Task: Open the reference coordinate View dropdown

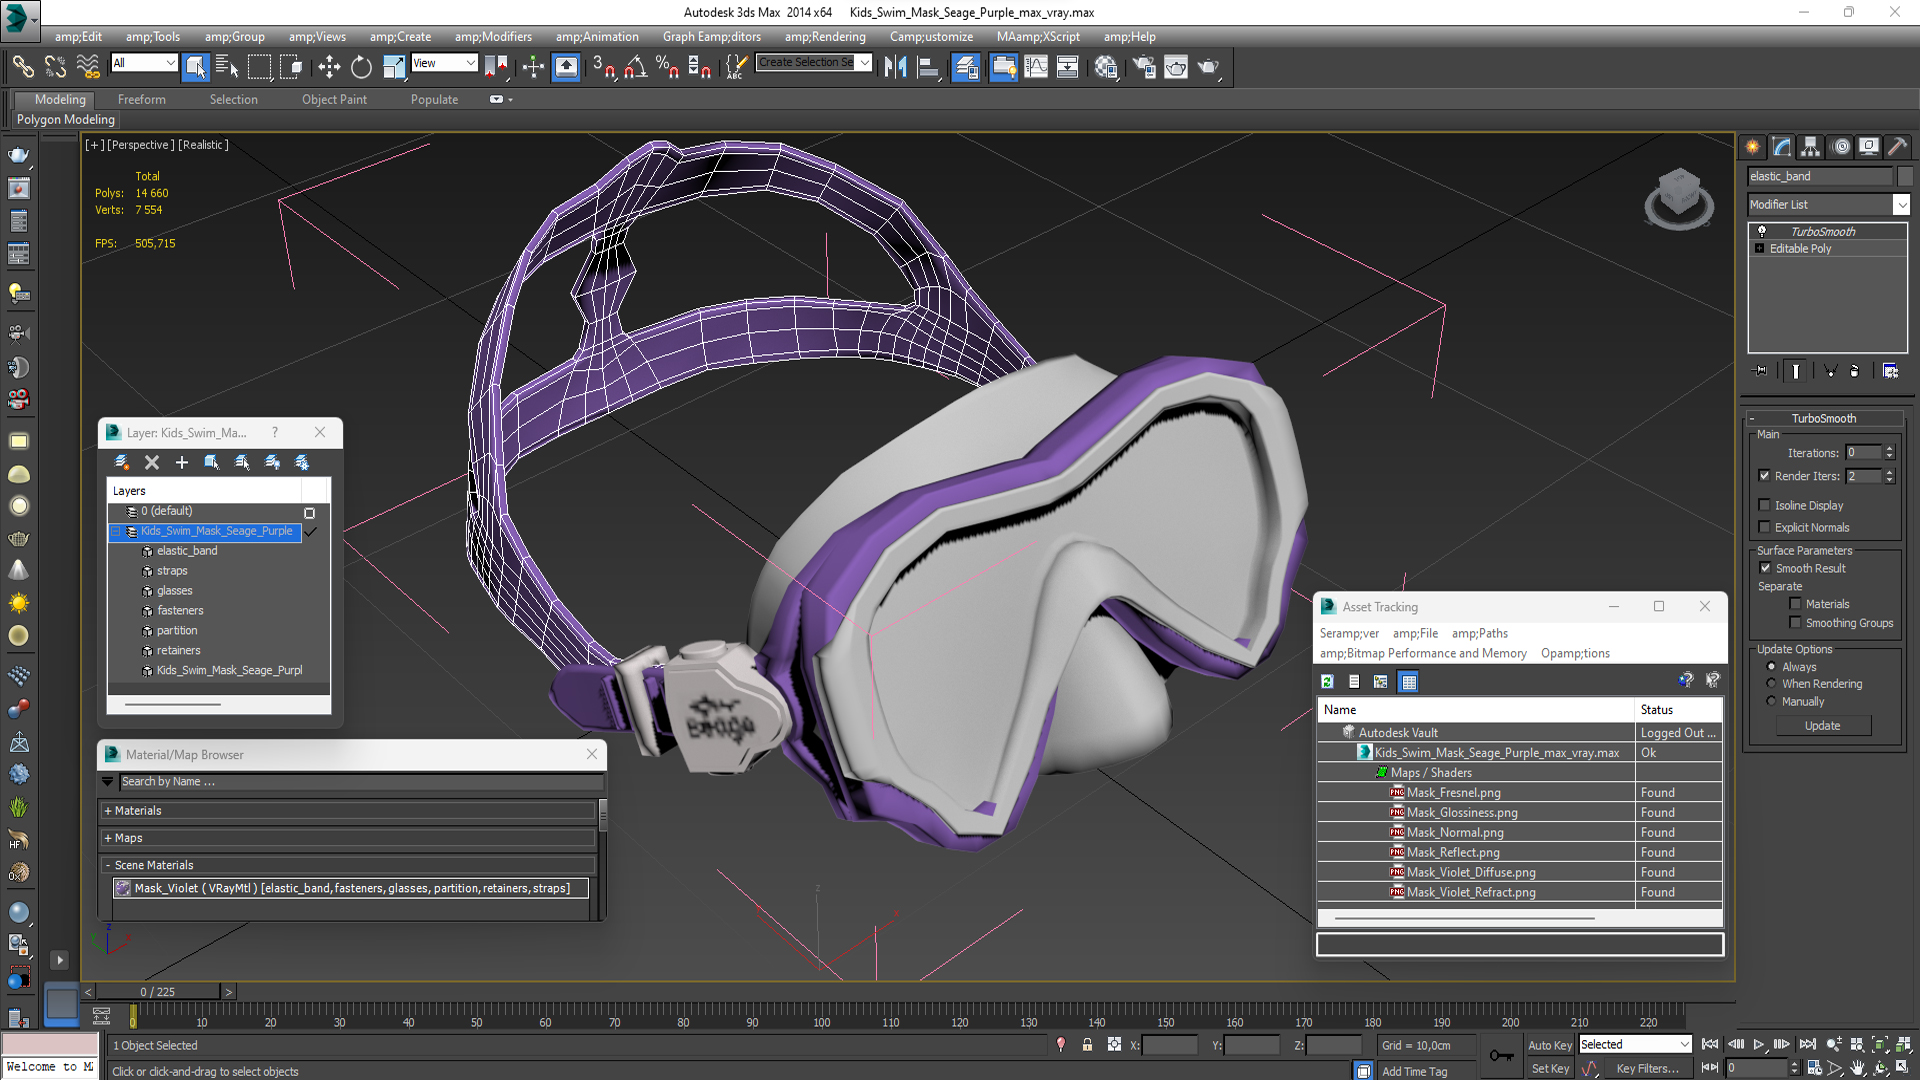Action: click(x=470, y=63)
